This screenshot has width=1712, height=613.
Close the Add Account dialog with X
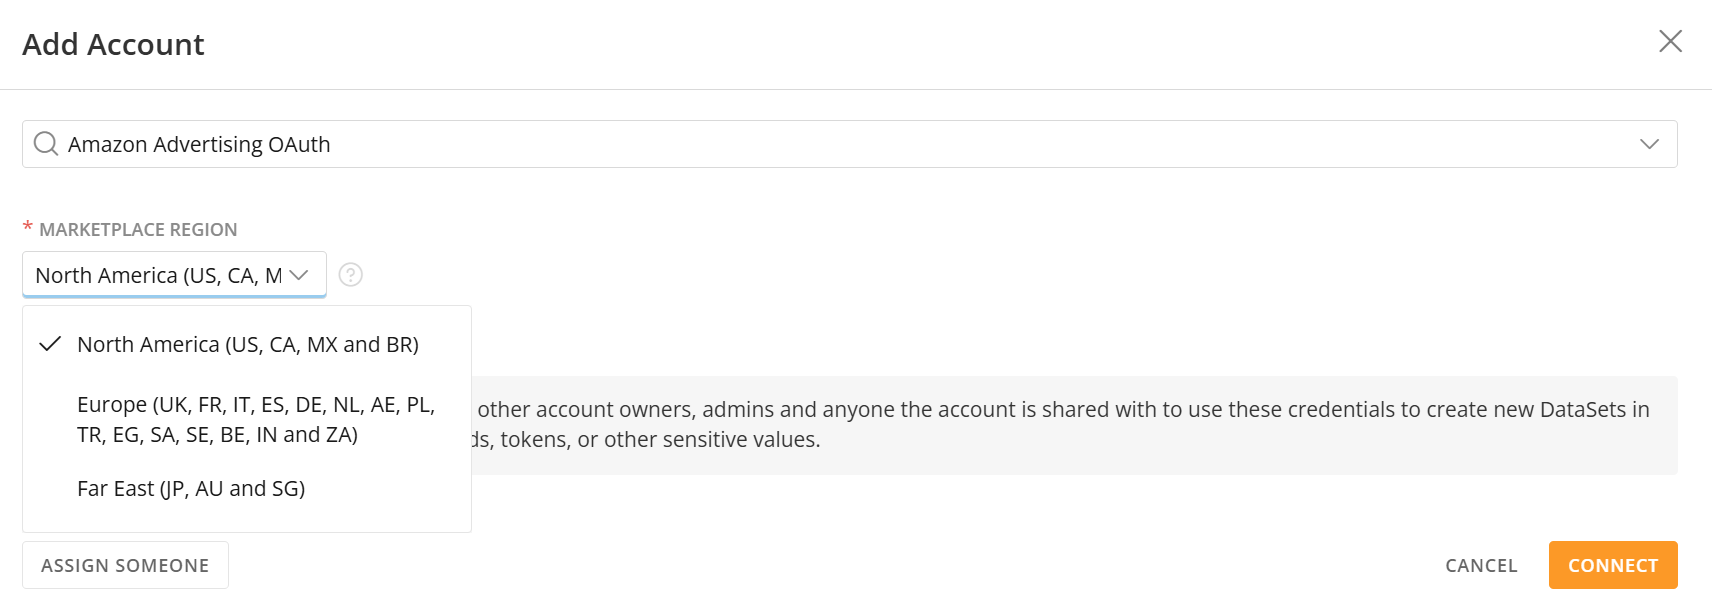(x=1670, y=41)
